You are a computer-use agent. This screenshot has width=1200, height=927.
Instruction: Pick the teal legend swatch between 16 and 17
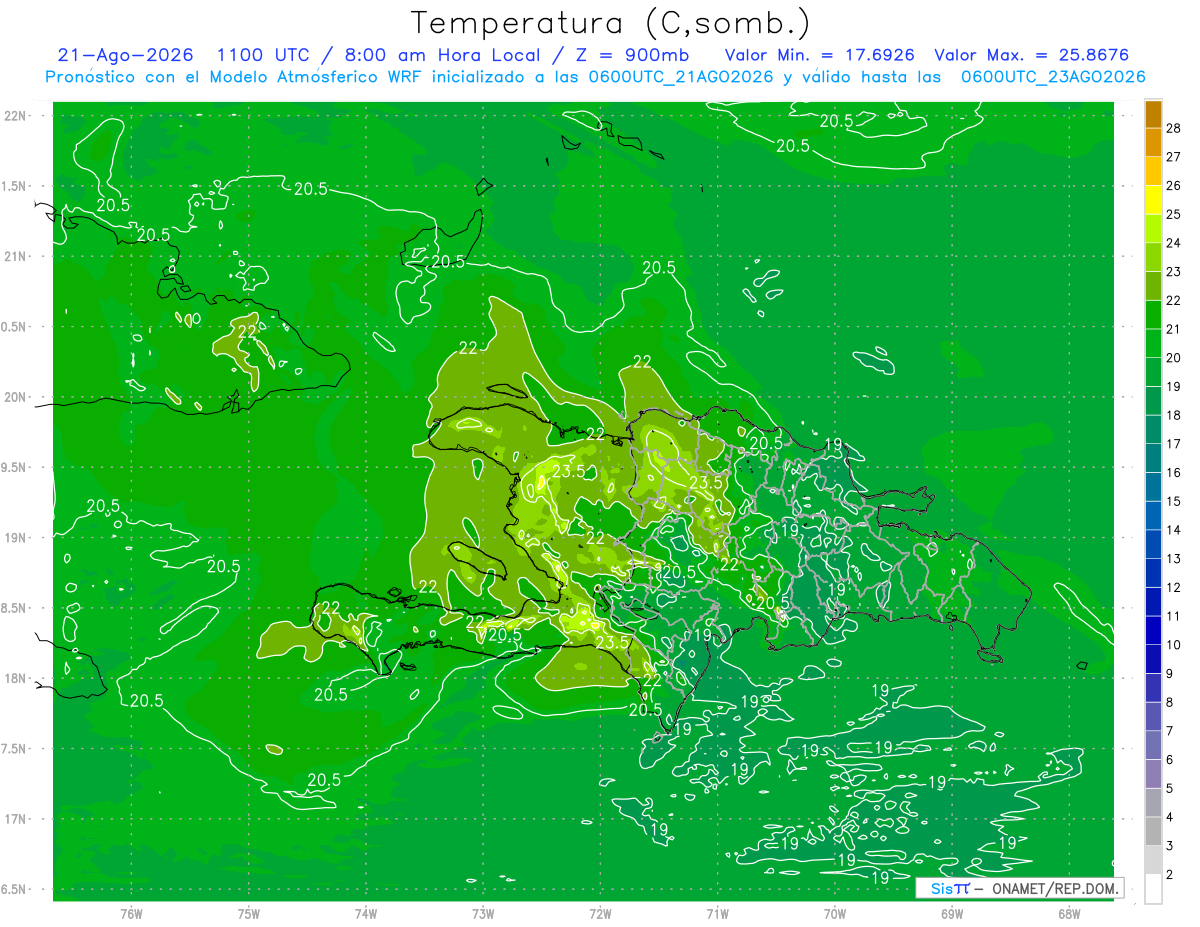click(x=1153, y=459)
